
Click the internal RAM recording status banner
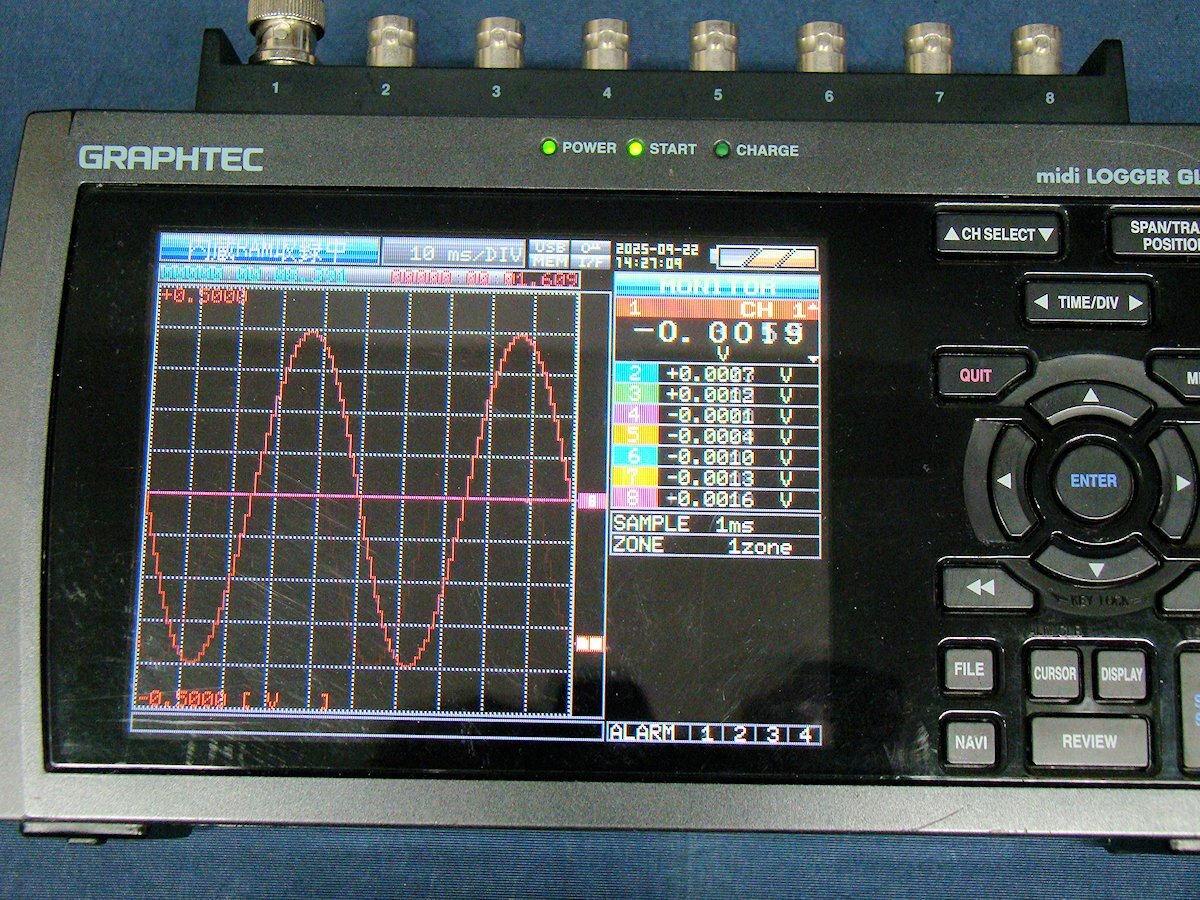[269, 252]
